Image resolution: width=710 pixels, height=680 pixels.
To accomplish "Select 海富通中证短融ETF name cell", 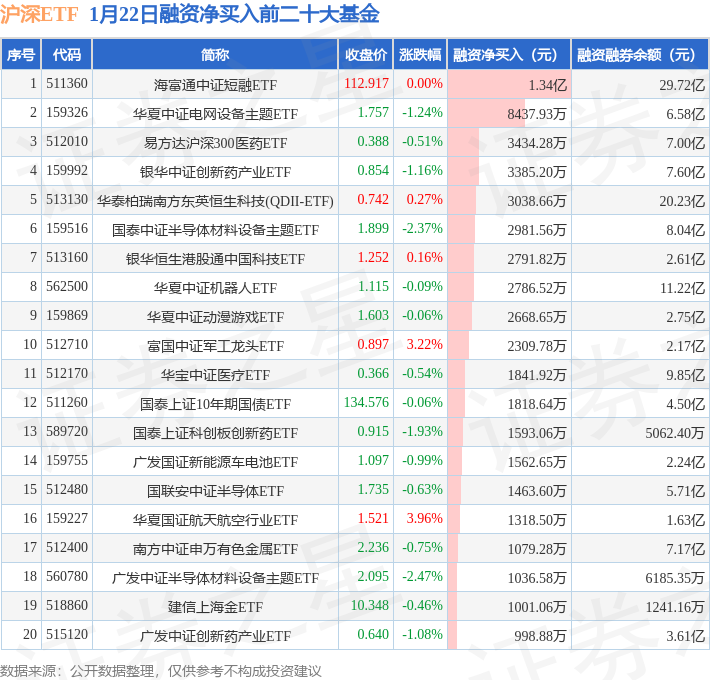I will [215, 85].
